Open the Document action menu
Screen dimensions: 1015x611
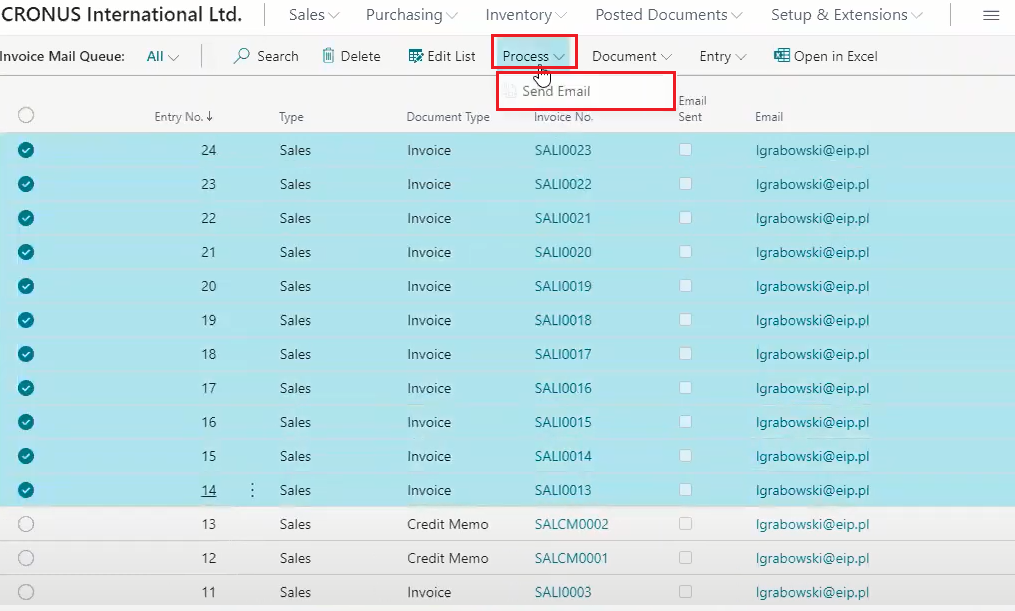click(632, 56)
